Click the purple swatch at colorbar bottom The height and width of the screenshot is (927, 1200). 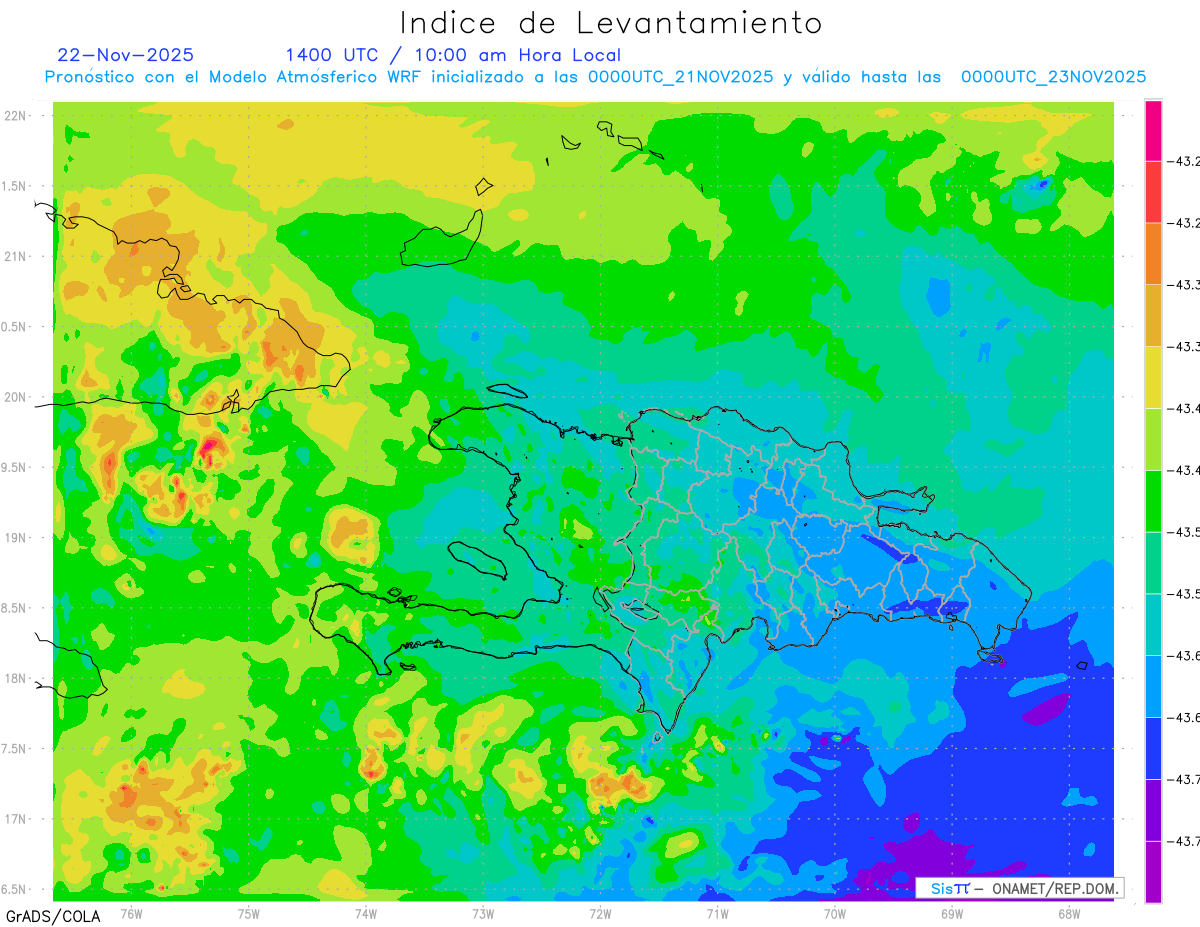(1153, 871)
